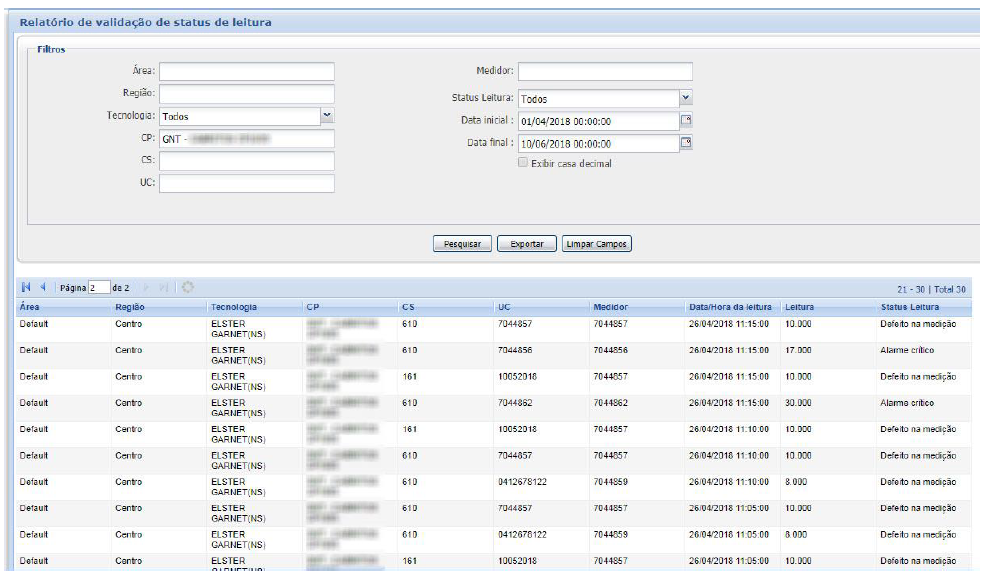Click the last page arrow
This screenshot has width=987, height=580.
[x=164, y=289]
